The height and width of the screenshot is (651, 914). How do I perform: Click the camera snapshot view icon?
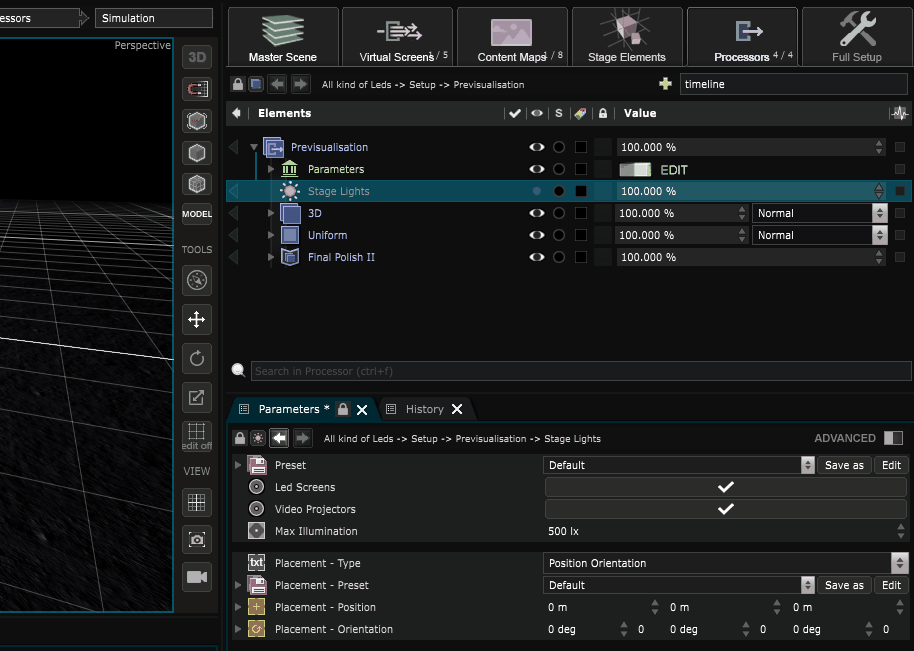click(x=196, y=540)
